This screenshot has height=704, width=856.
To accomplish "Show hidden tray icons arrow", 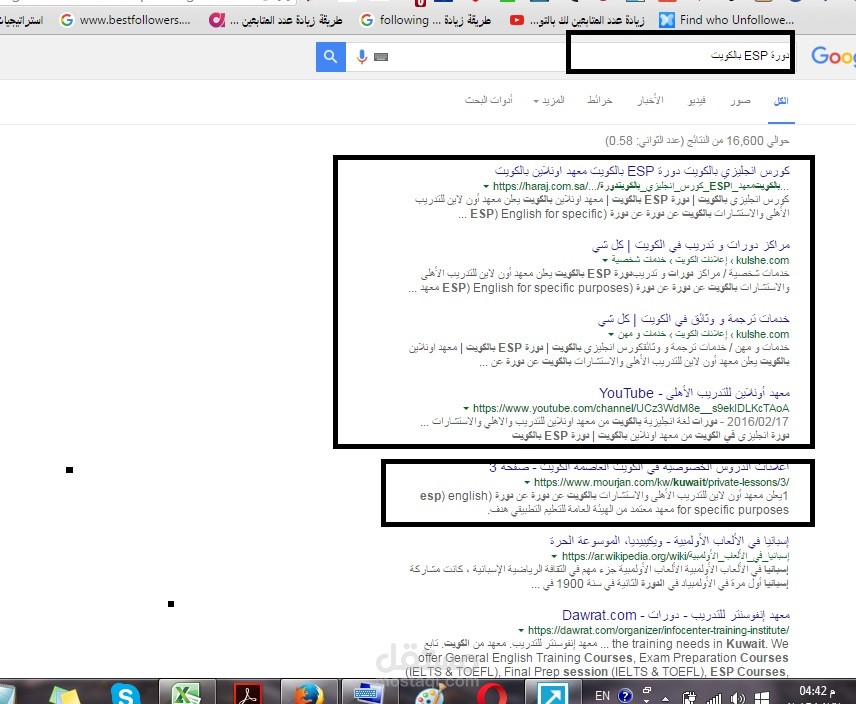I will tap(665, 698).
